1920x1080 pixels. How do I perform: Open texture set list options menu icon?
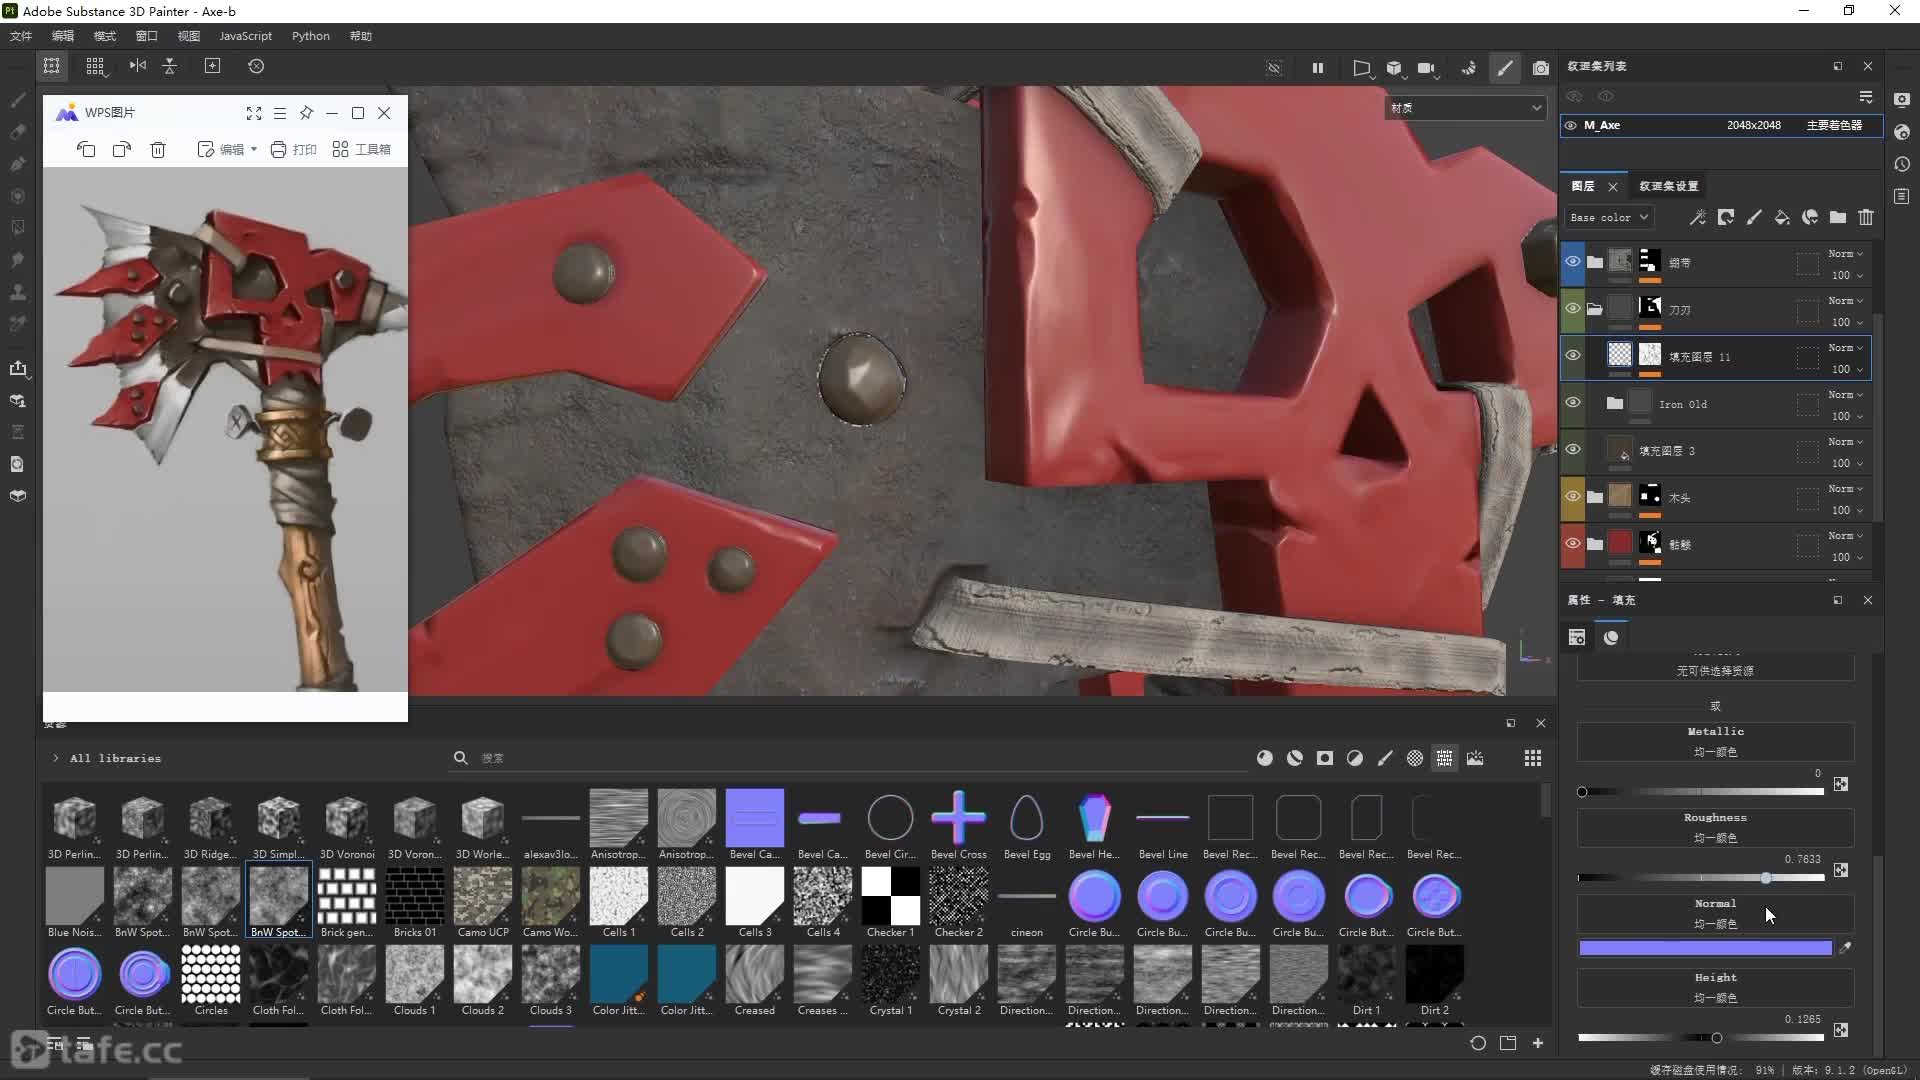(1866, 97)
